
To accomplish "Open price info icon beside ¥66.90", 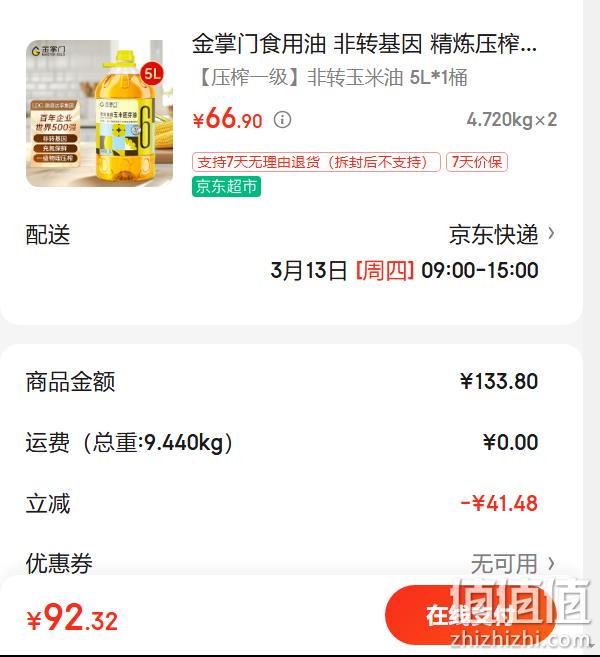I will tap(282, 120).
